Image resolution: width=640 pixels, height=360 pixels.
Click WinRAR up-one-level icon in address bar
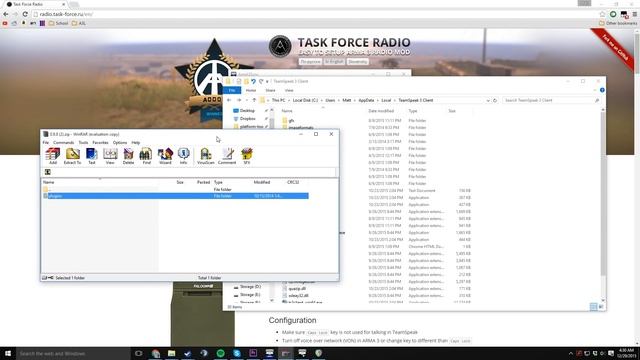[48, 172]
